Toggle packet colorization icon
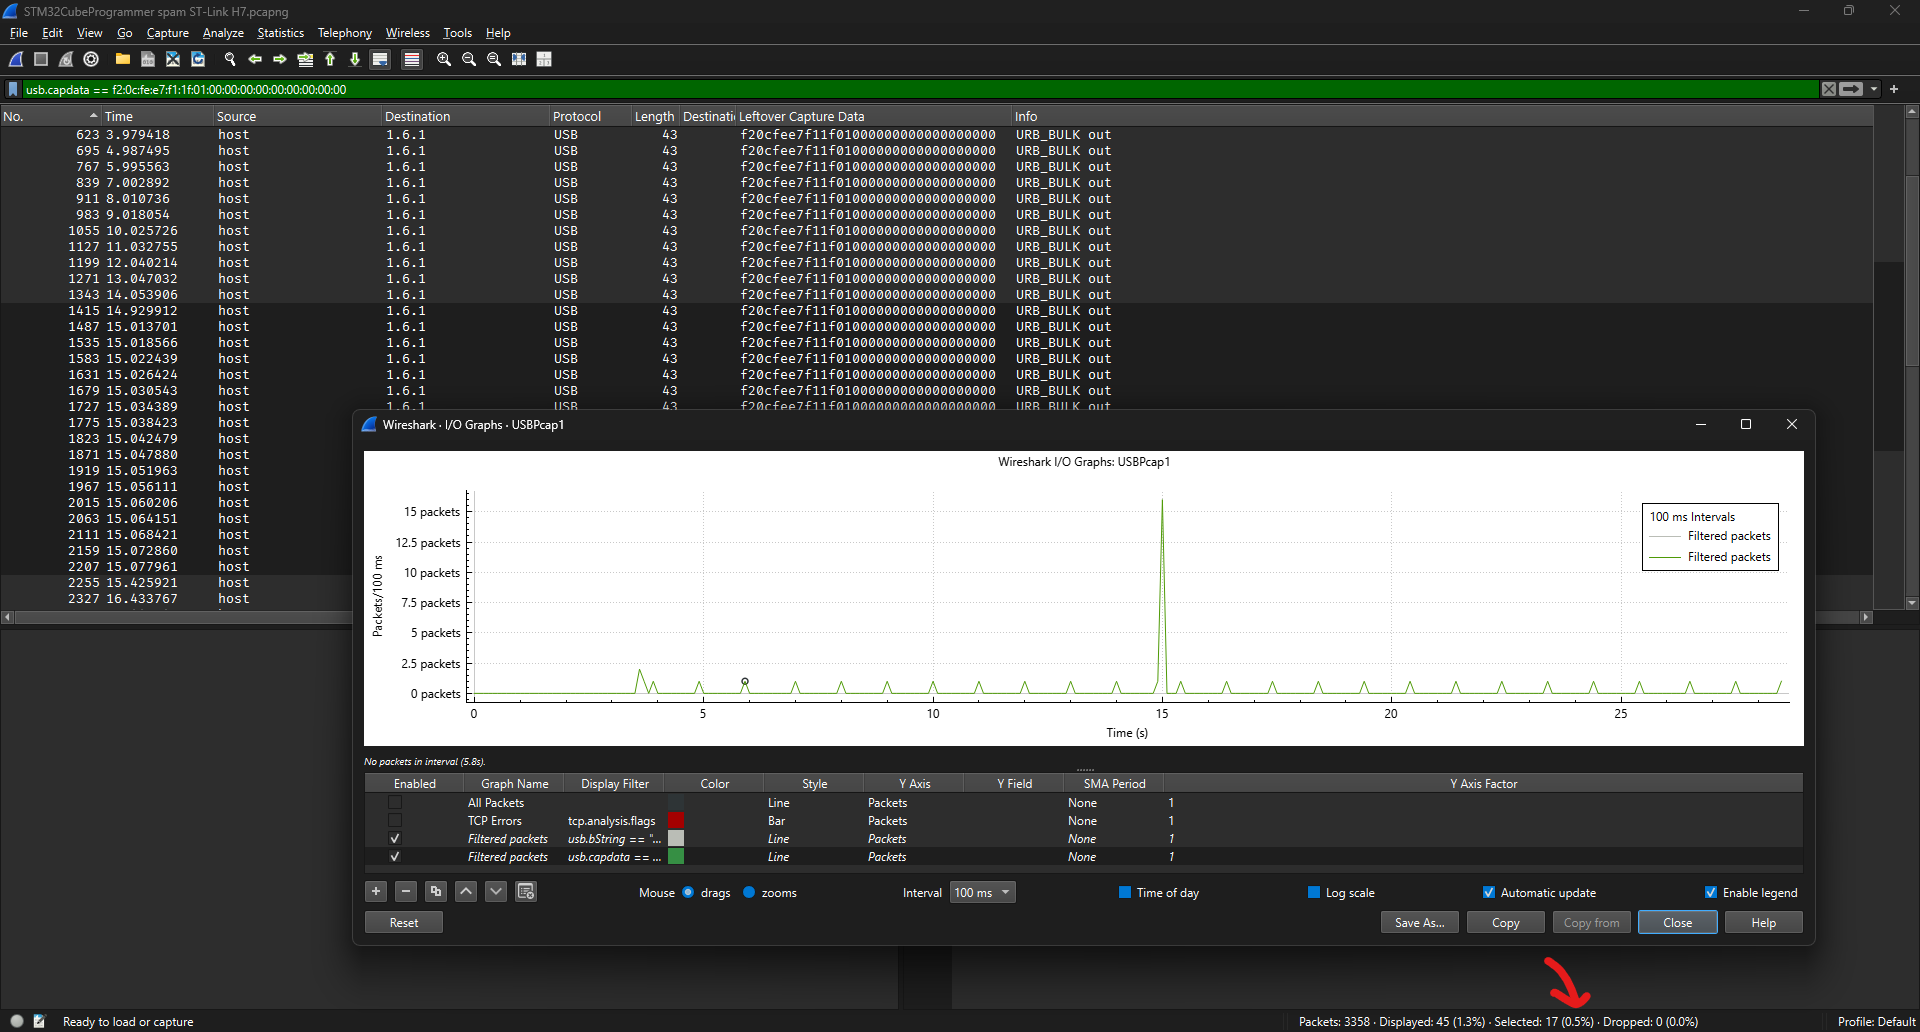This screenshot has height=1032, width=1920. 412,59
